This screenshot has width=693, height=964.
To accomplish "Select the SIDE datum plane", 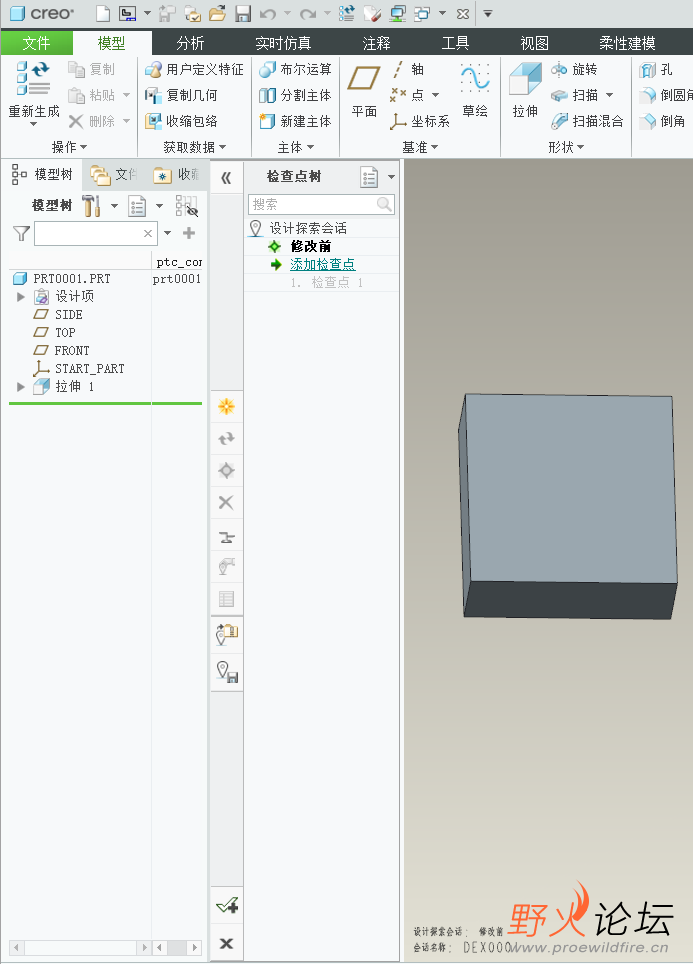I will [69, 315].
